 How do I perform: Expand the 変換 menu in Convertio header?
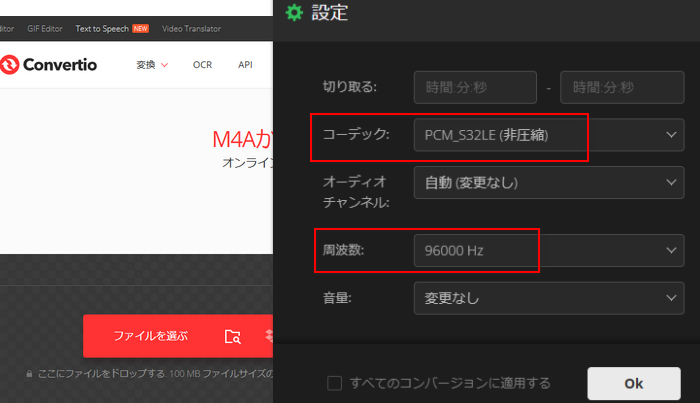tap(152, 65)
